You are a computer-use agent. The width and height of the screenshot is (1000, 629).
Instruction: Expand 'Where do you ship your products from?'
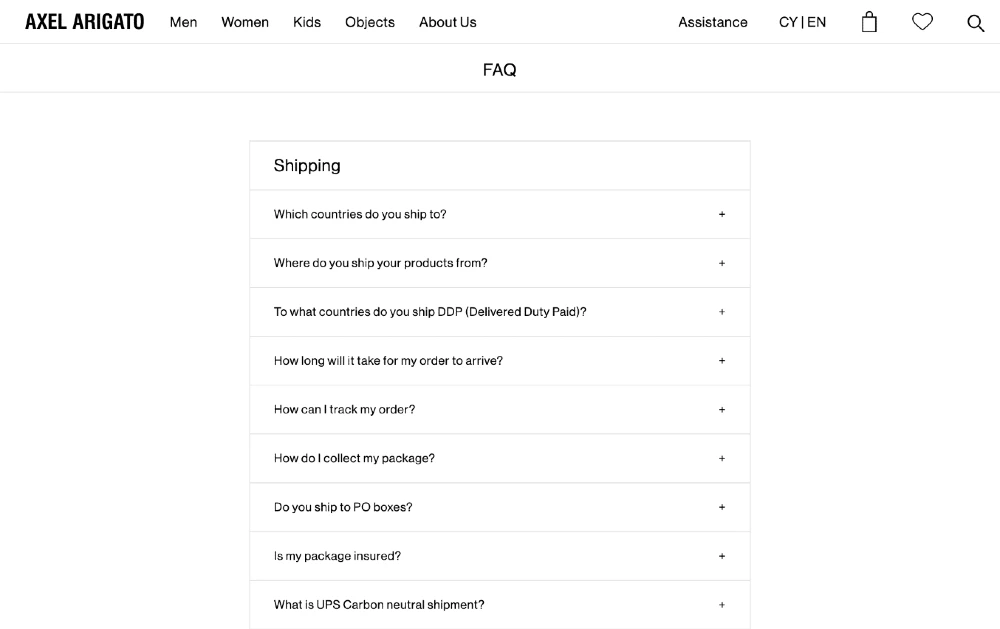tap(380, 263)
